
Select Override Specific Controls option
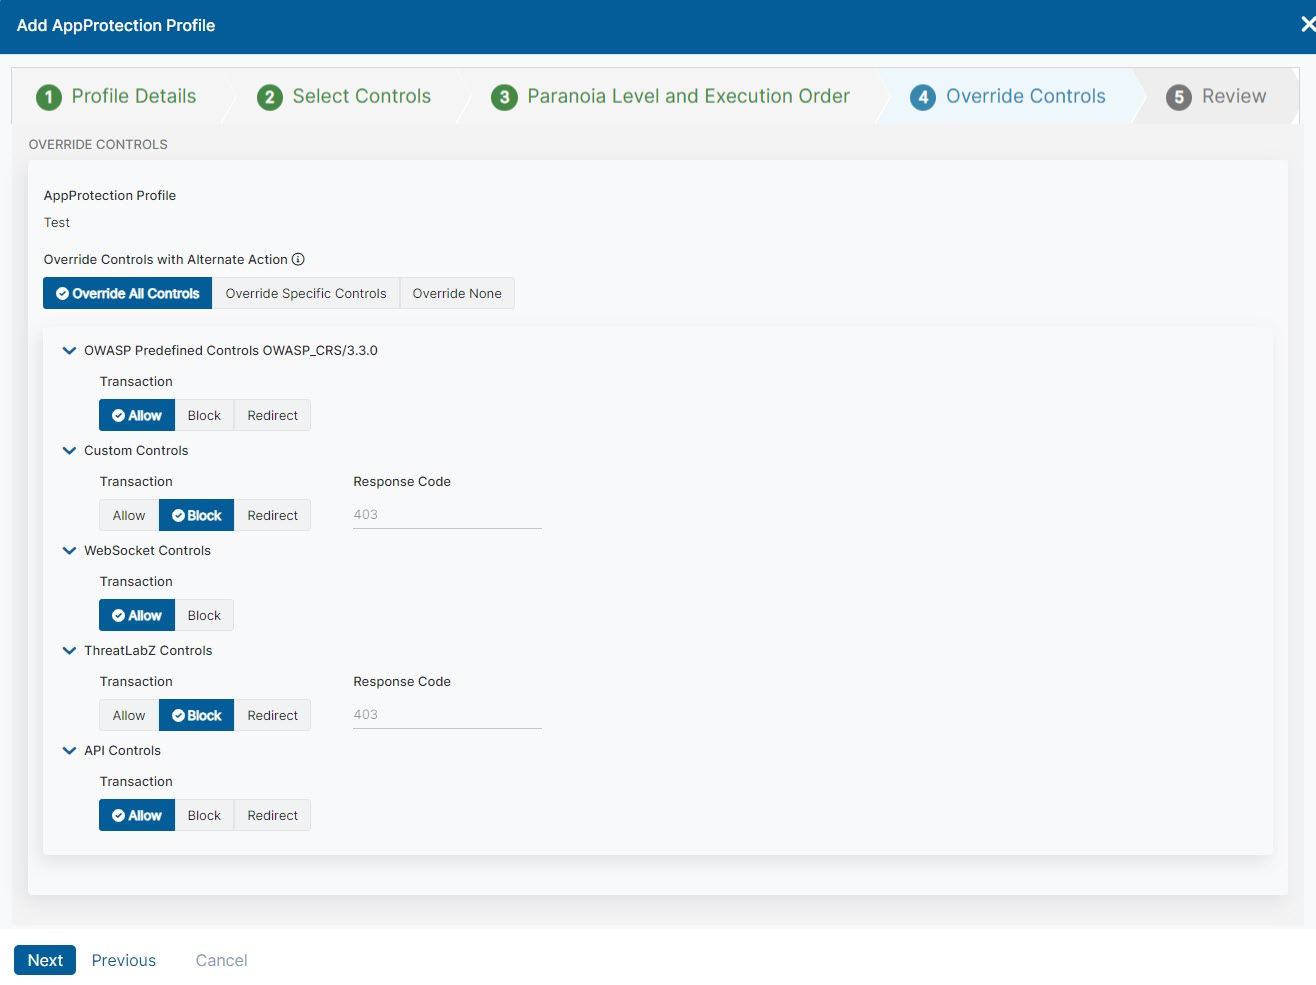(x=306, y=294)
